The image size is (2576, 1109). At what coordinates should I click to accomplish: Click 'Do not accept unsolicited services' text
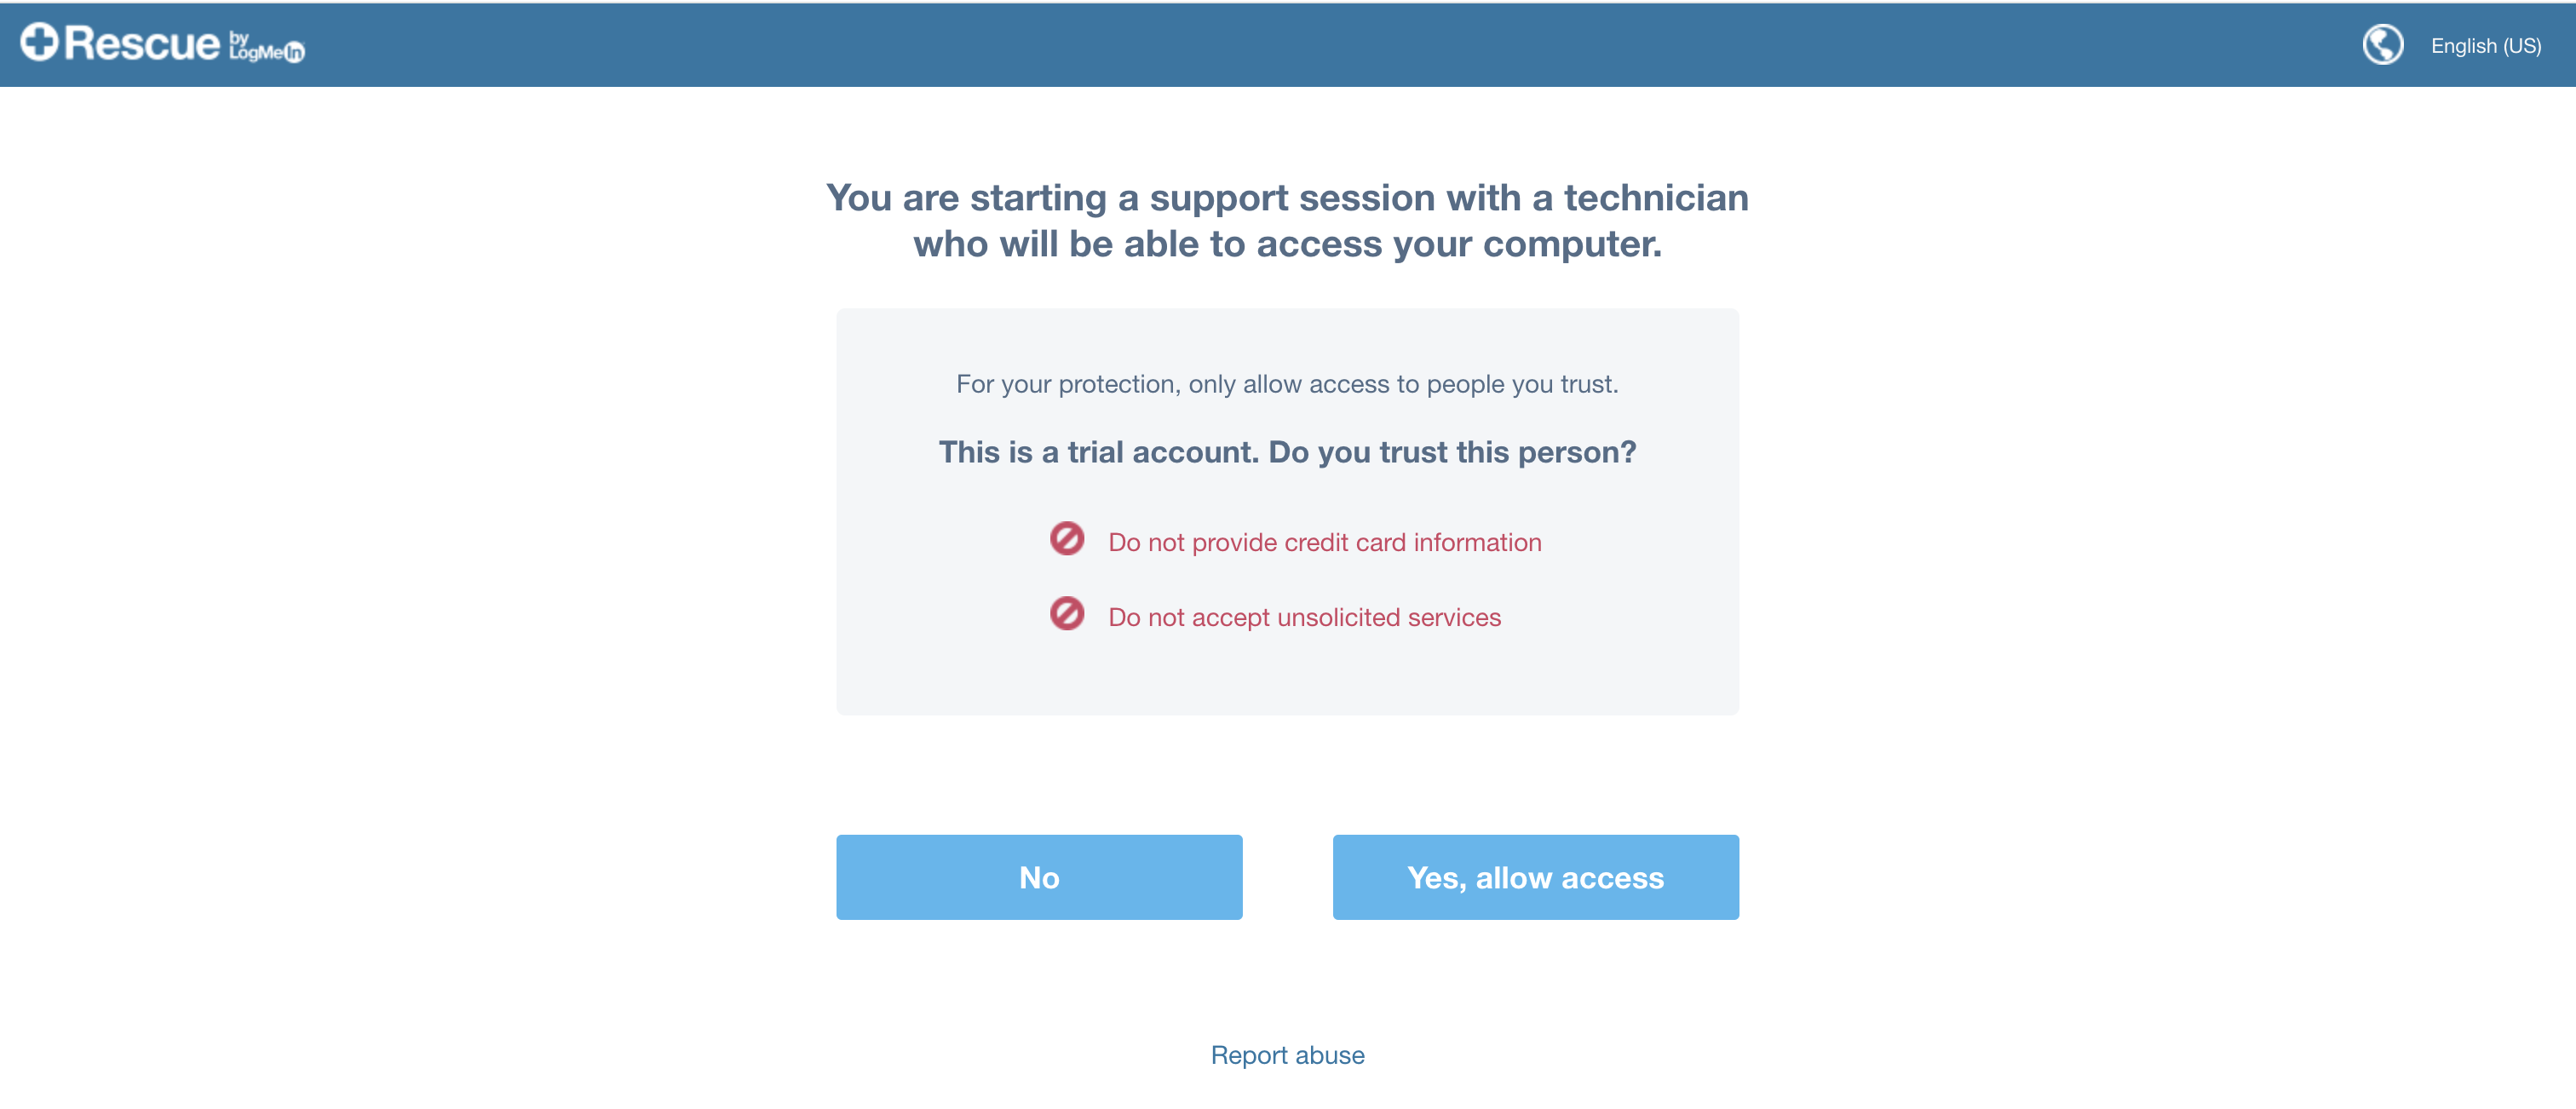coord(1304,617)
